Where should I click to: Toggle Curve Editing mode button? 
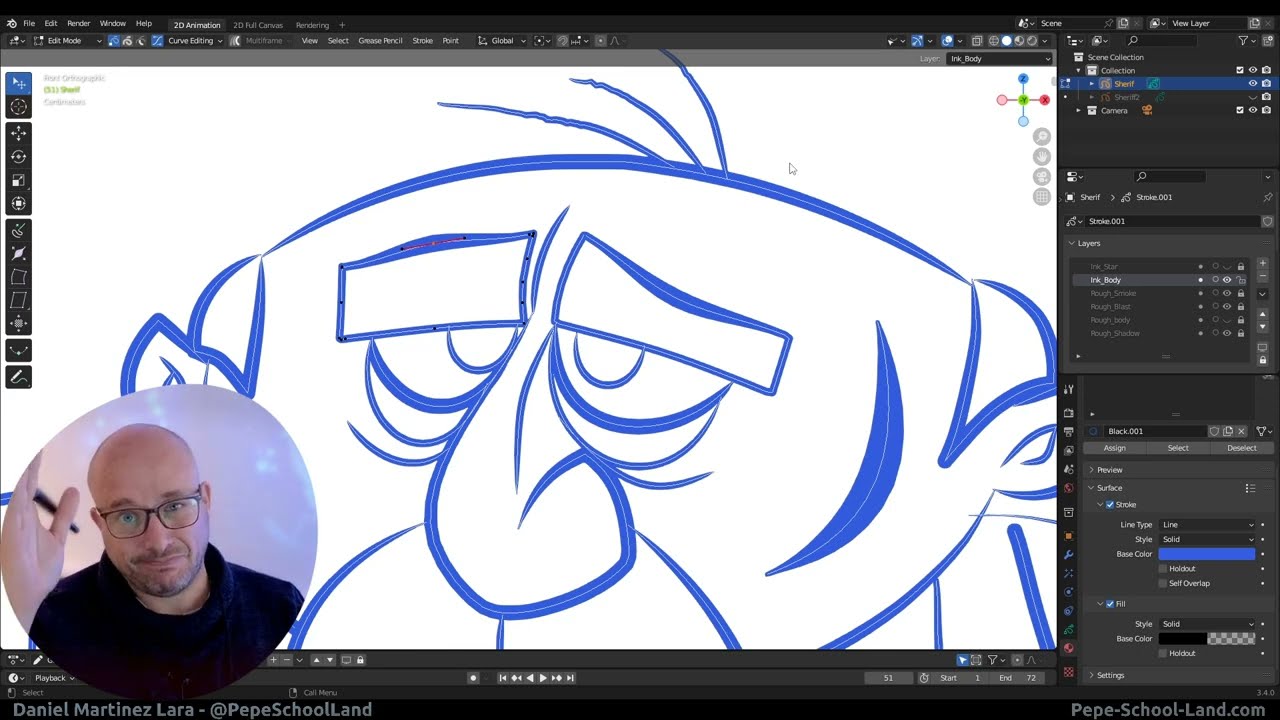(x=157, y=41)
